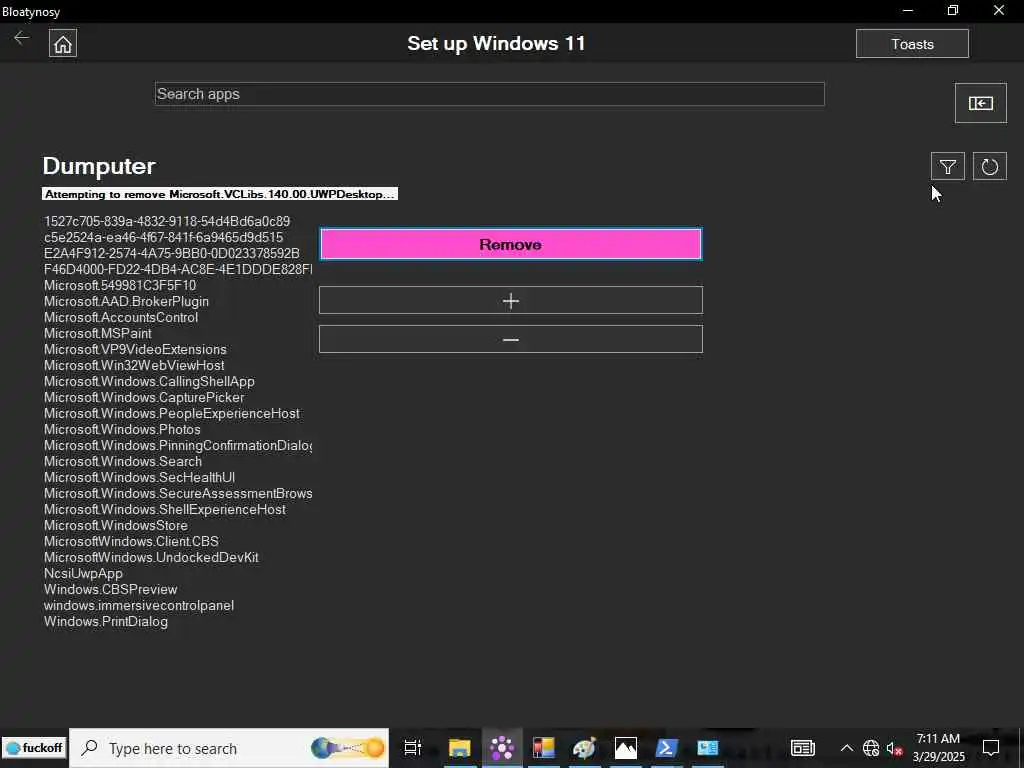
Task: Toggle the collapse panel icon button
Action: [980, 103]
